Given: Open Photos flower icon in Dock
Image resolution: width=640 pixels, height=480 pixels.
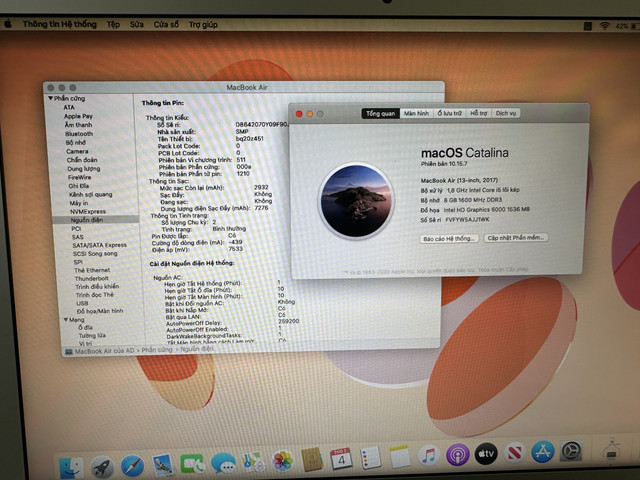Looking at the screenshot, I should [282, 461].
